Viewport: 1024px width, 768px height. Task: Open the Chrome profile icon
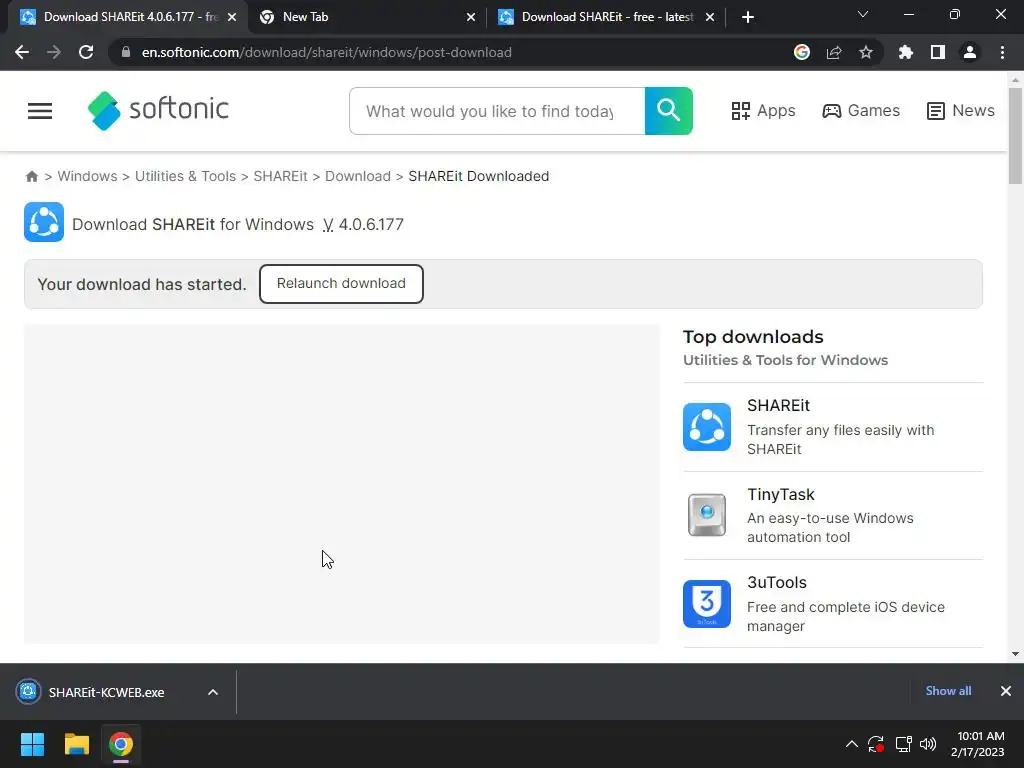point(970,52)
